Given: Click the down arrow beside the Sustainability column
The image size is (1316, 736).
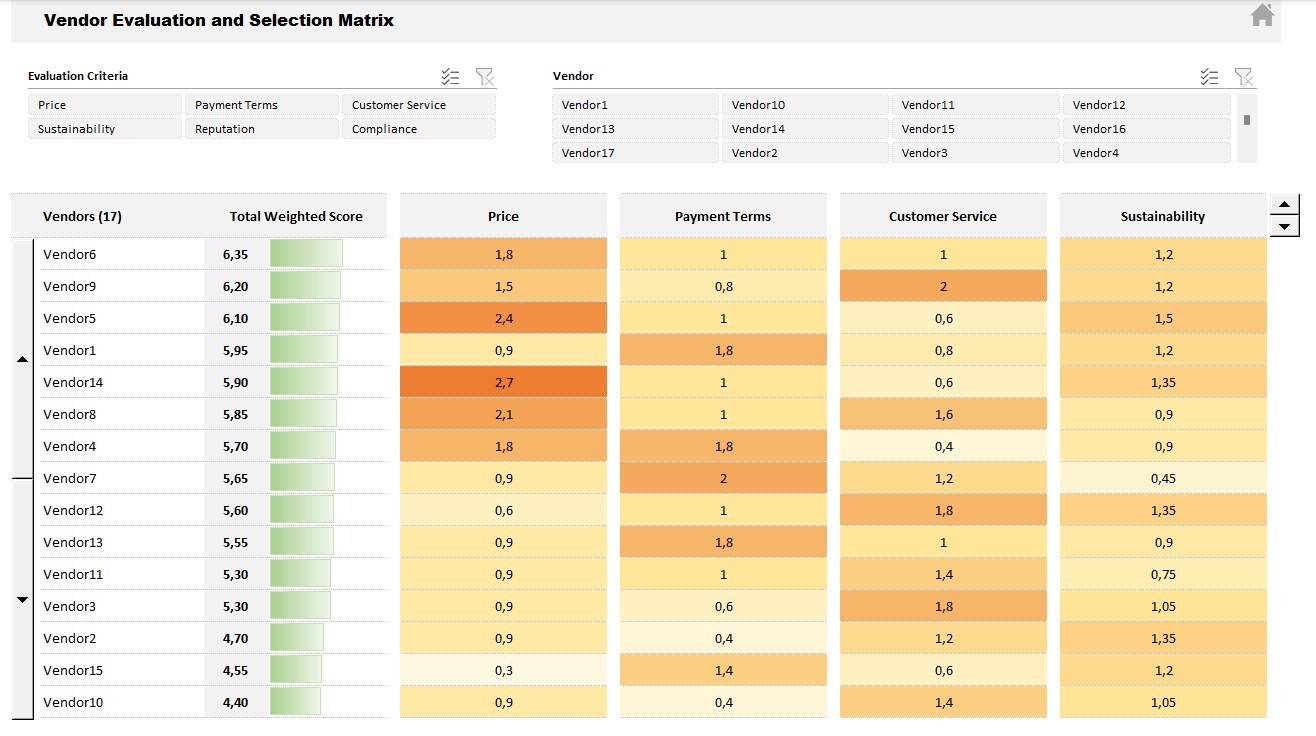Looking at the screenshot, I should click(1284, 227).
